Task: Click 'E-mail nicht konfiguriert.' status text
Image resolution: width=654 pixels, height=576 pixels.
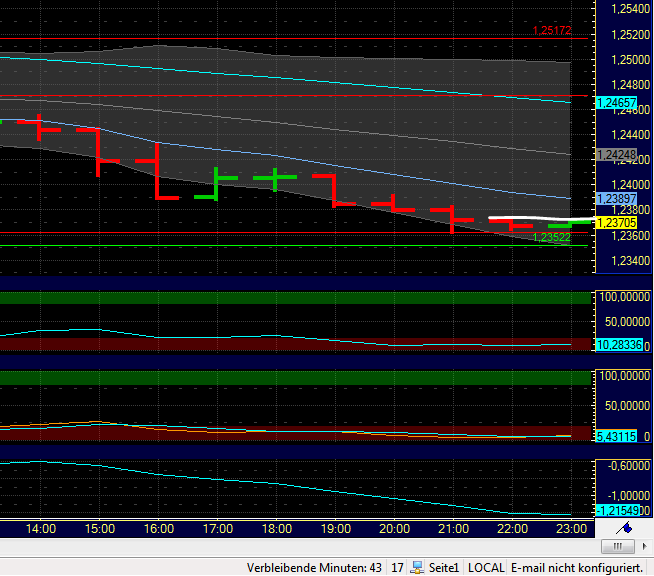Action: [x=577, y=568]
